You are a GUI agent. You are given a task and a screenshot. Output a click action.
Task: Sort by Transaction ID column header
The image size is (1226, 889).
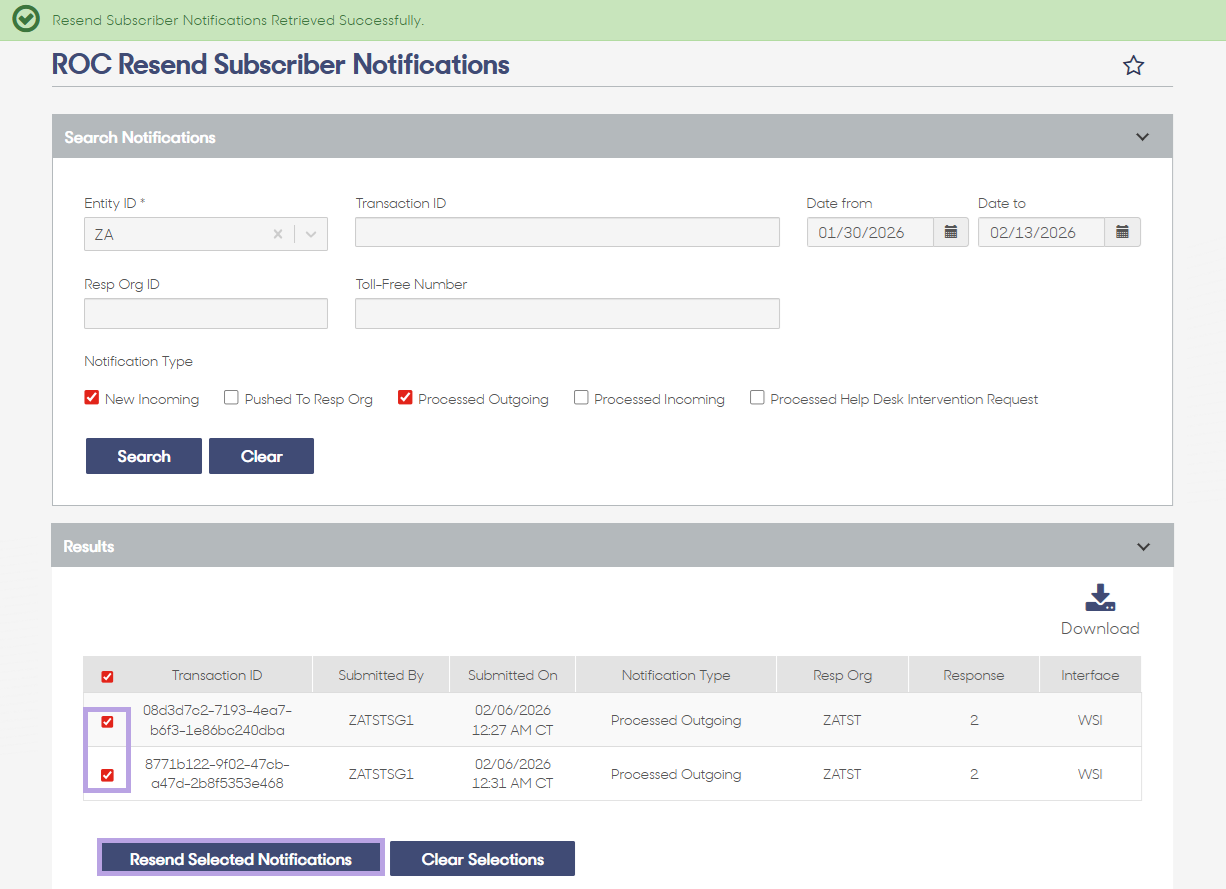pyautogui.click(x=217, y=676)
